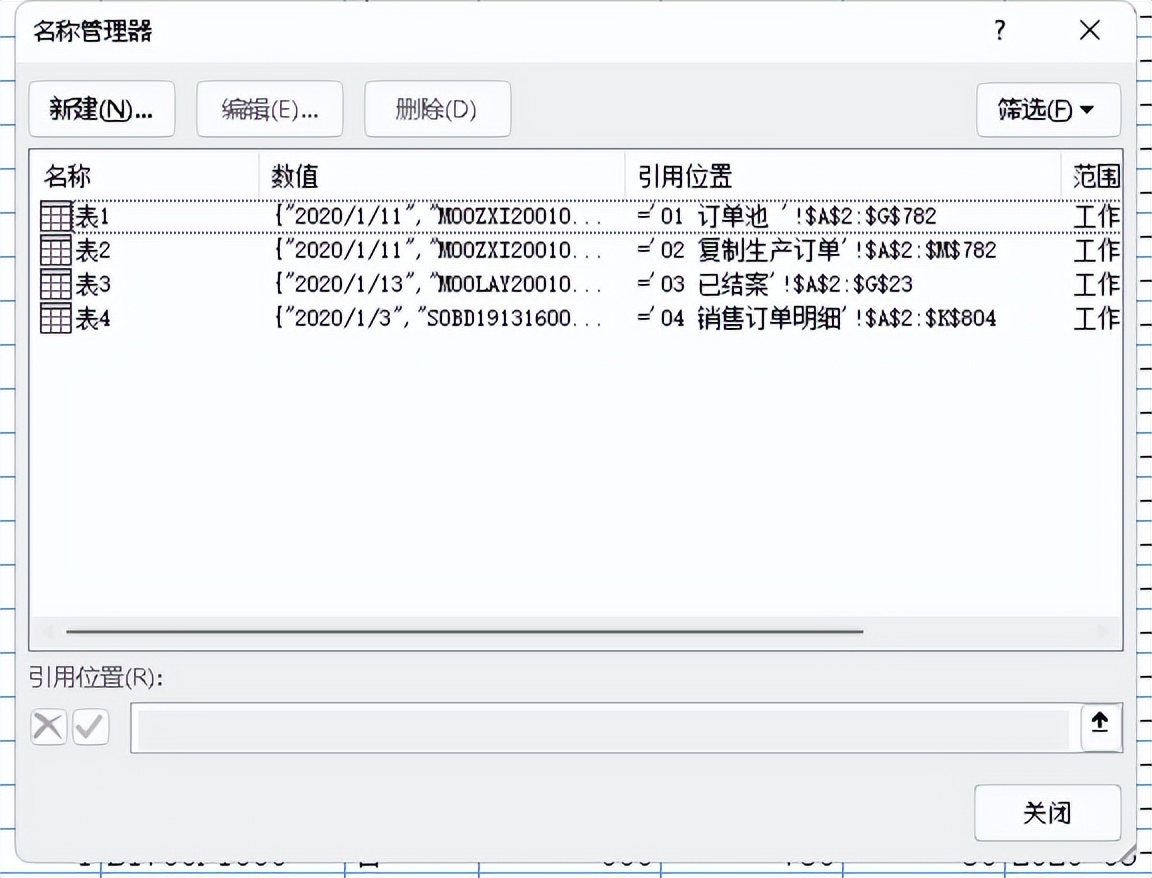Click the value cell starting "2020/1/13"
This screenshot has width=1152, height=878.
[x=439, y=284]
